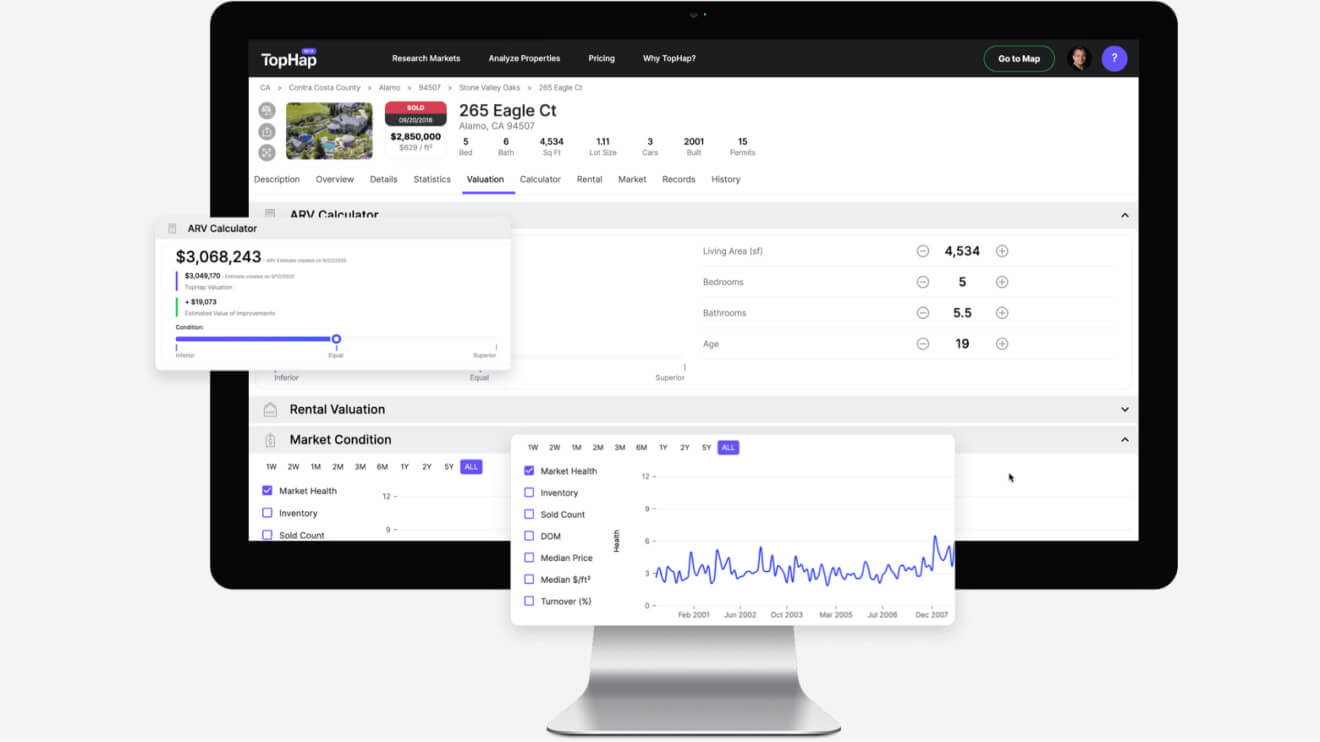Switch to the Market tab
The width and height of the screenshot is (1320, 742).
[632, 180]
